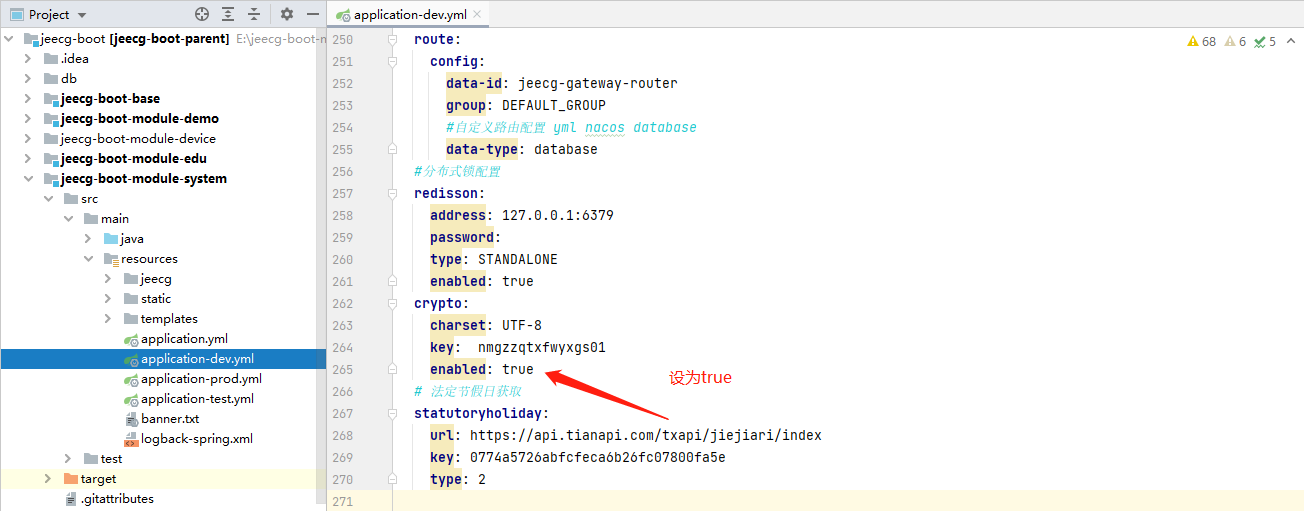Click the Collapse All icon in Project panel

254,14
